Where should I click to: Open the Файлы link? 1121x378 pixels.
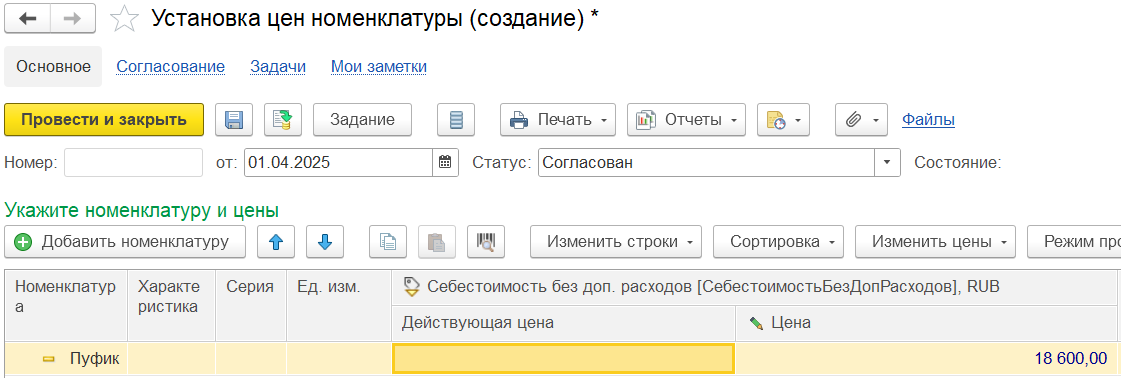[928, 120]
